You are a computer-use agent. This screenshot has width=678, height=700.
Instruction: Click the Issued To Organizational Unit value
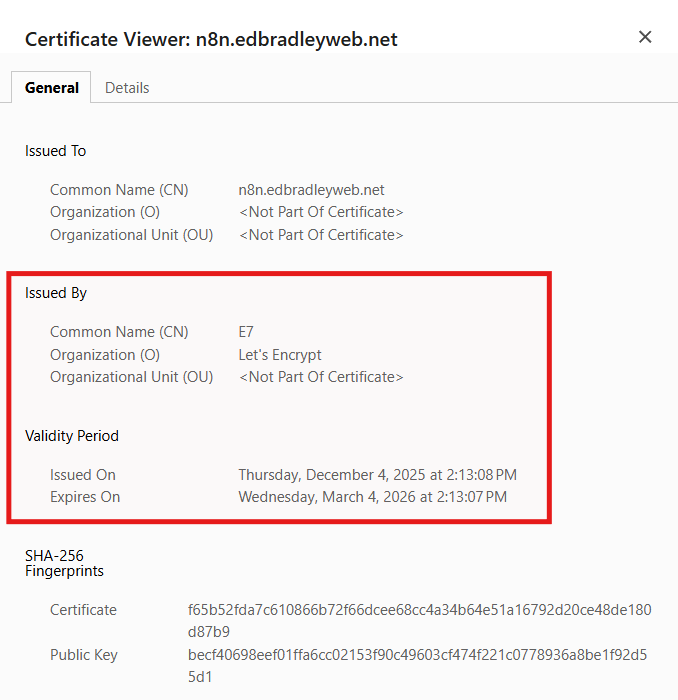[x=321, y=235]
